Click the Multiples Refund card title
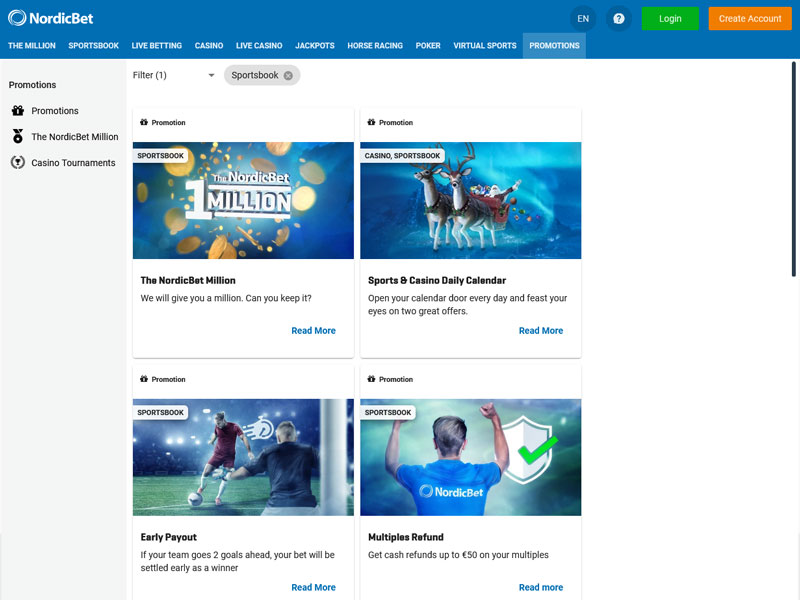 tap(406, 537)
